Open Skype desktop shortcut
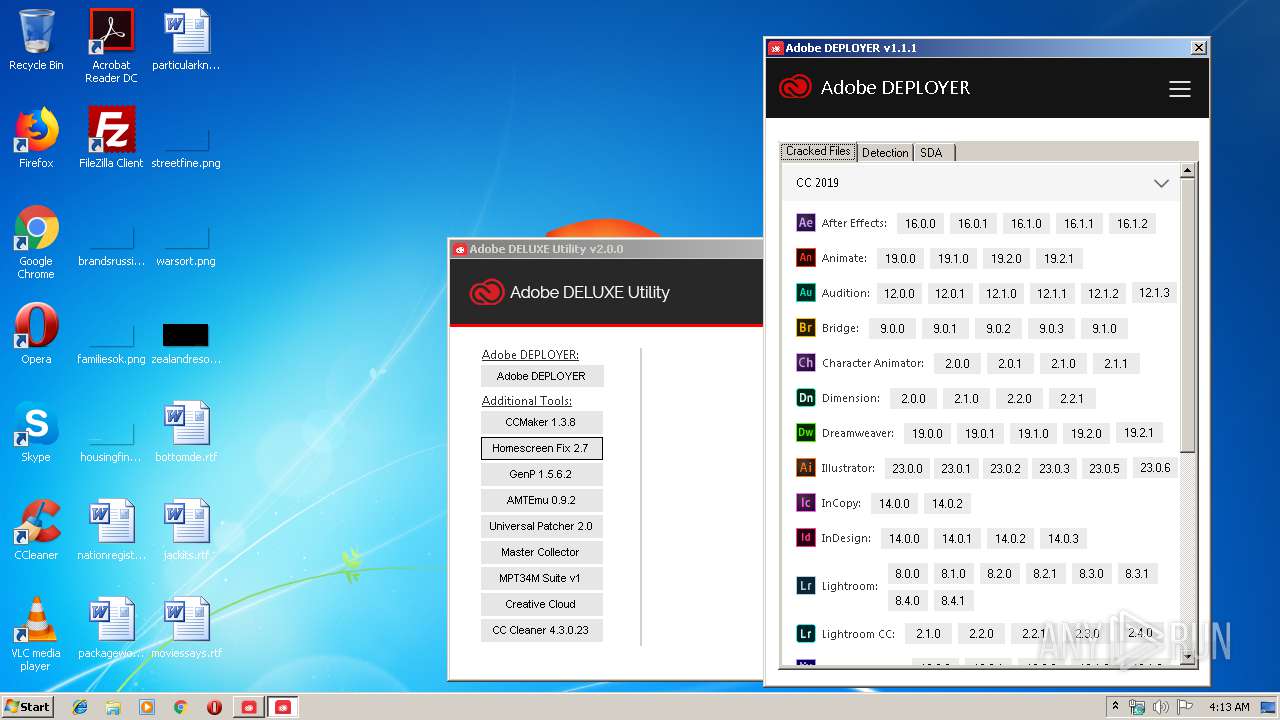The width and height of the screenshot is (1280, 720). pos(36,432)
